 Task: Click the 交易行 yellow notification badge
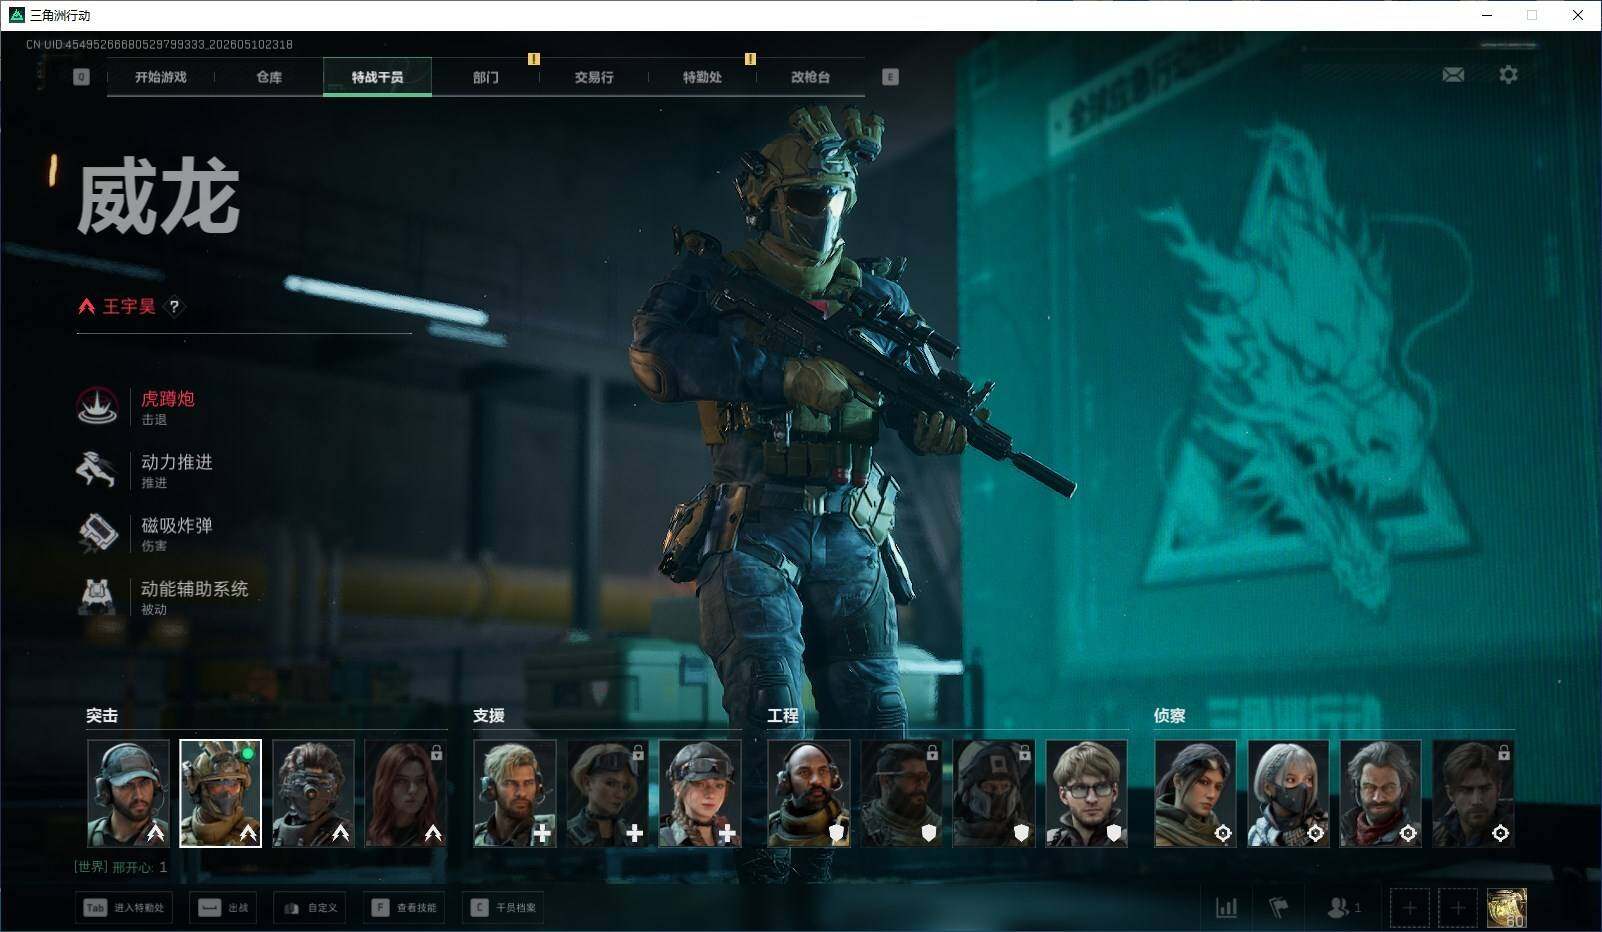534,59
